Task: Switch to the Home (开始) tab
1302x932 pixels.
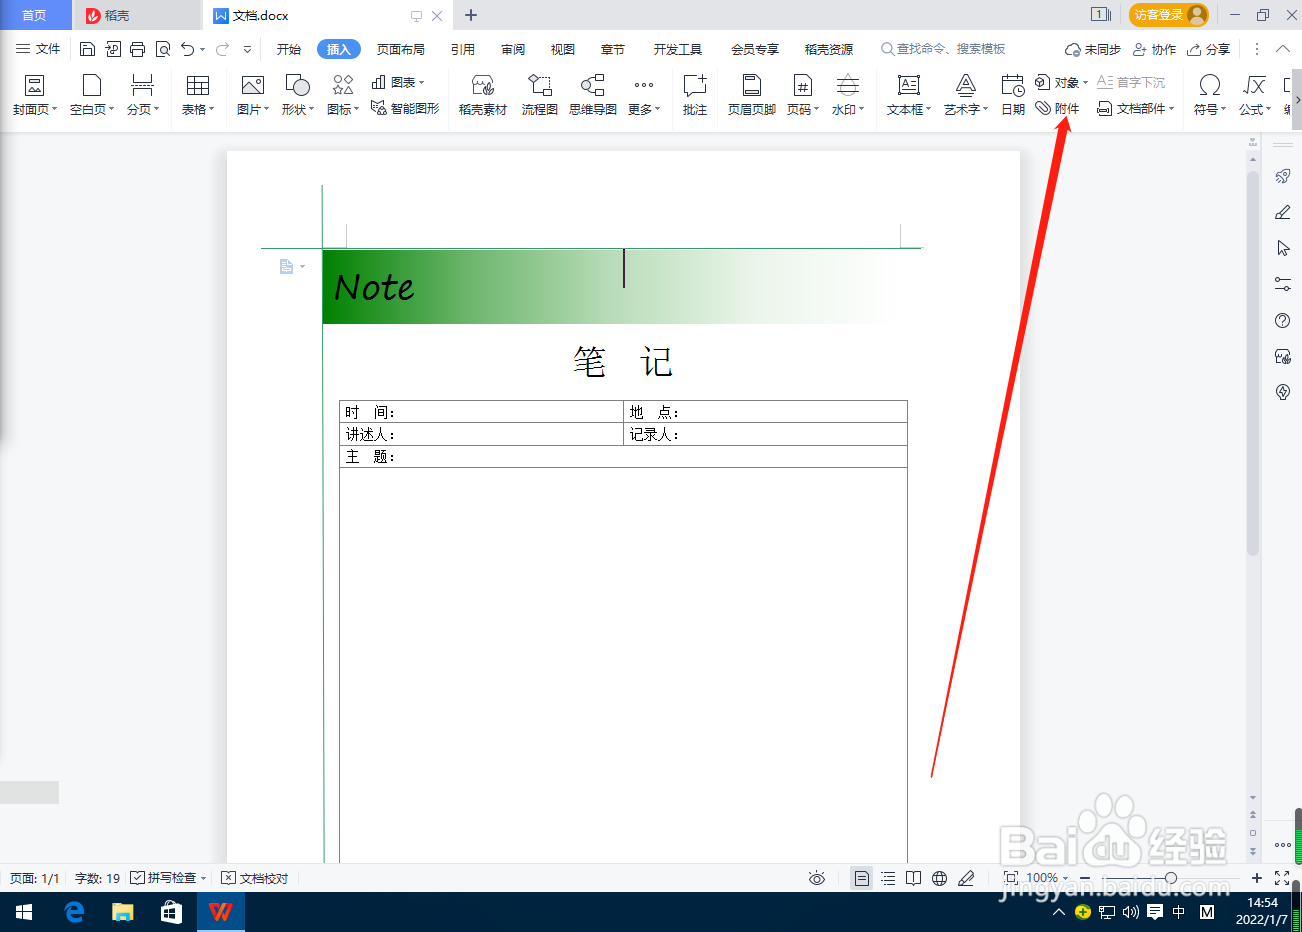Action: 289,49
